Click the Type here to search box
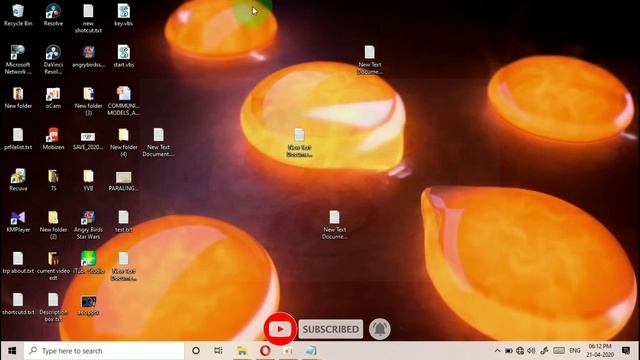The width and height of the screenshot is (640, 360). [104, 351]
